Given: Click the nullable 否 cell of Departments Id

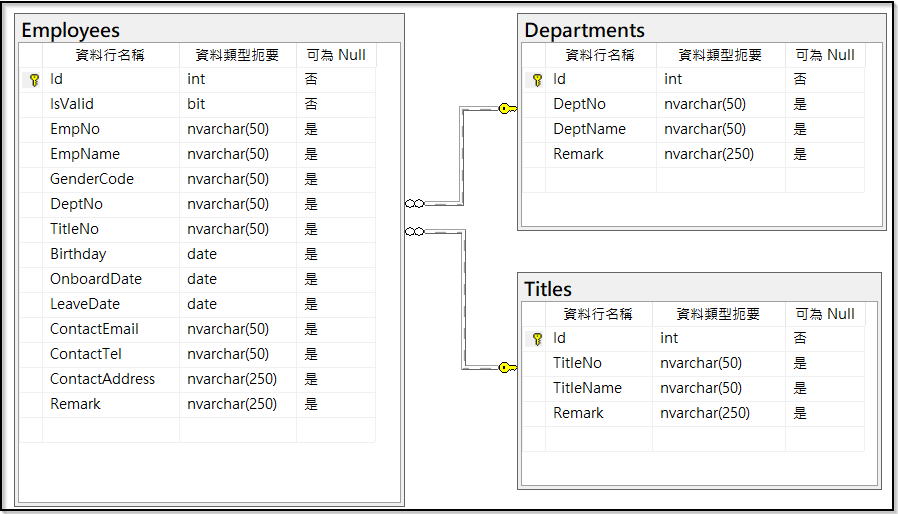Looking at the screenshot, I should 800,79.
